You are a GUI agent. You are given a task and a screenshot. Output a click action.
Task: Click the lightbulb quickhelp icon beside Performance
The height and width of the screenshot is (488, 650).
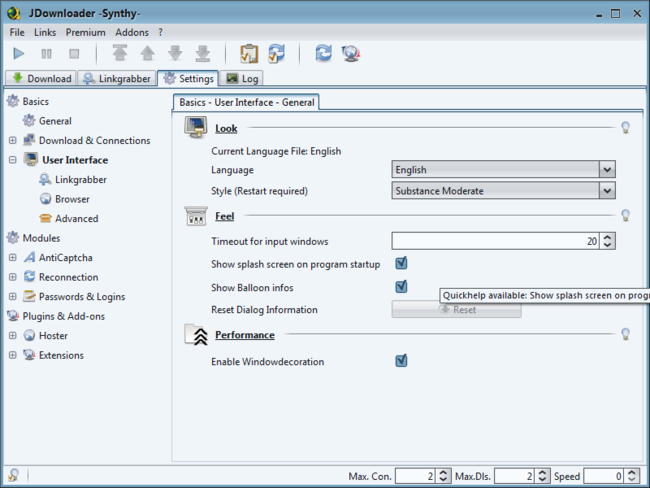[626, 334]
